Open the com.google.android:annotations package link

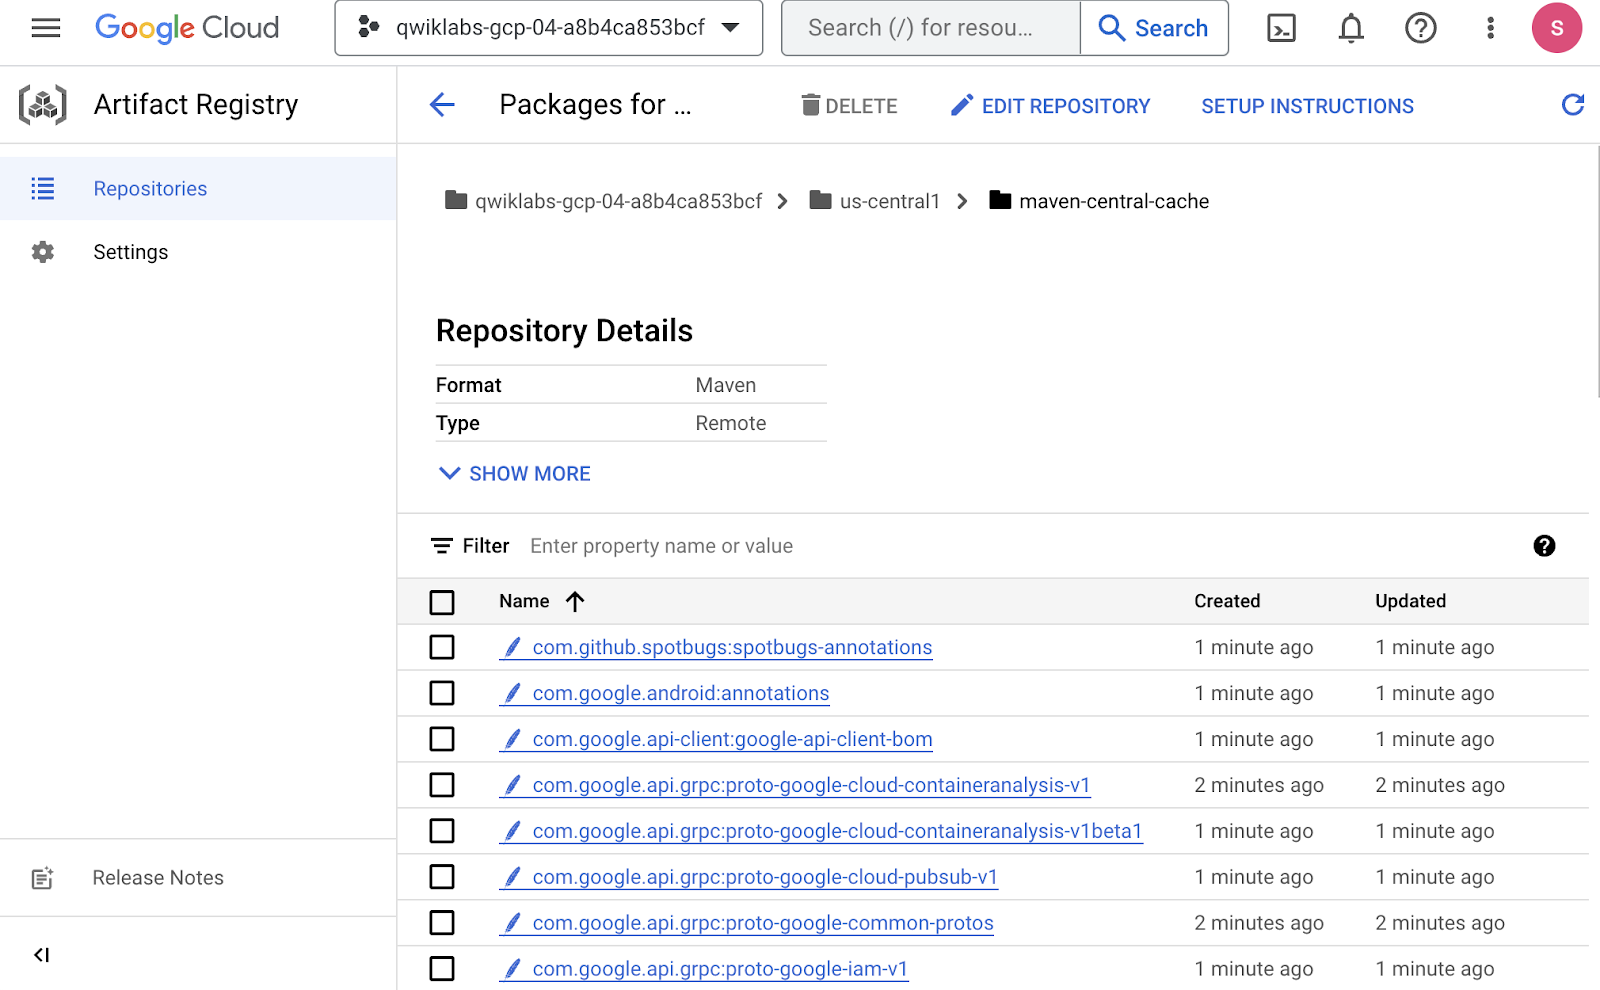[x=680, y=693]
